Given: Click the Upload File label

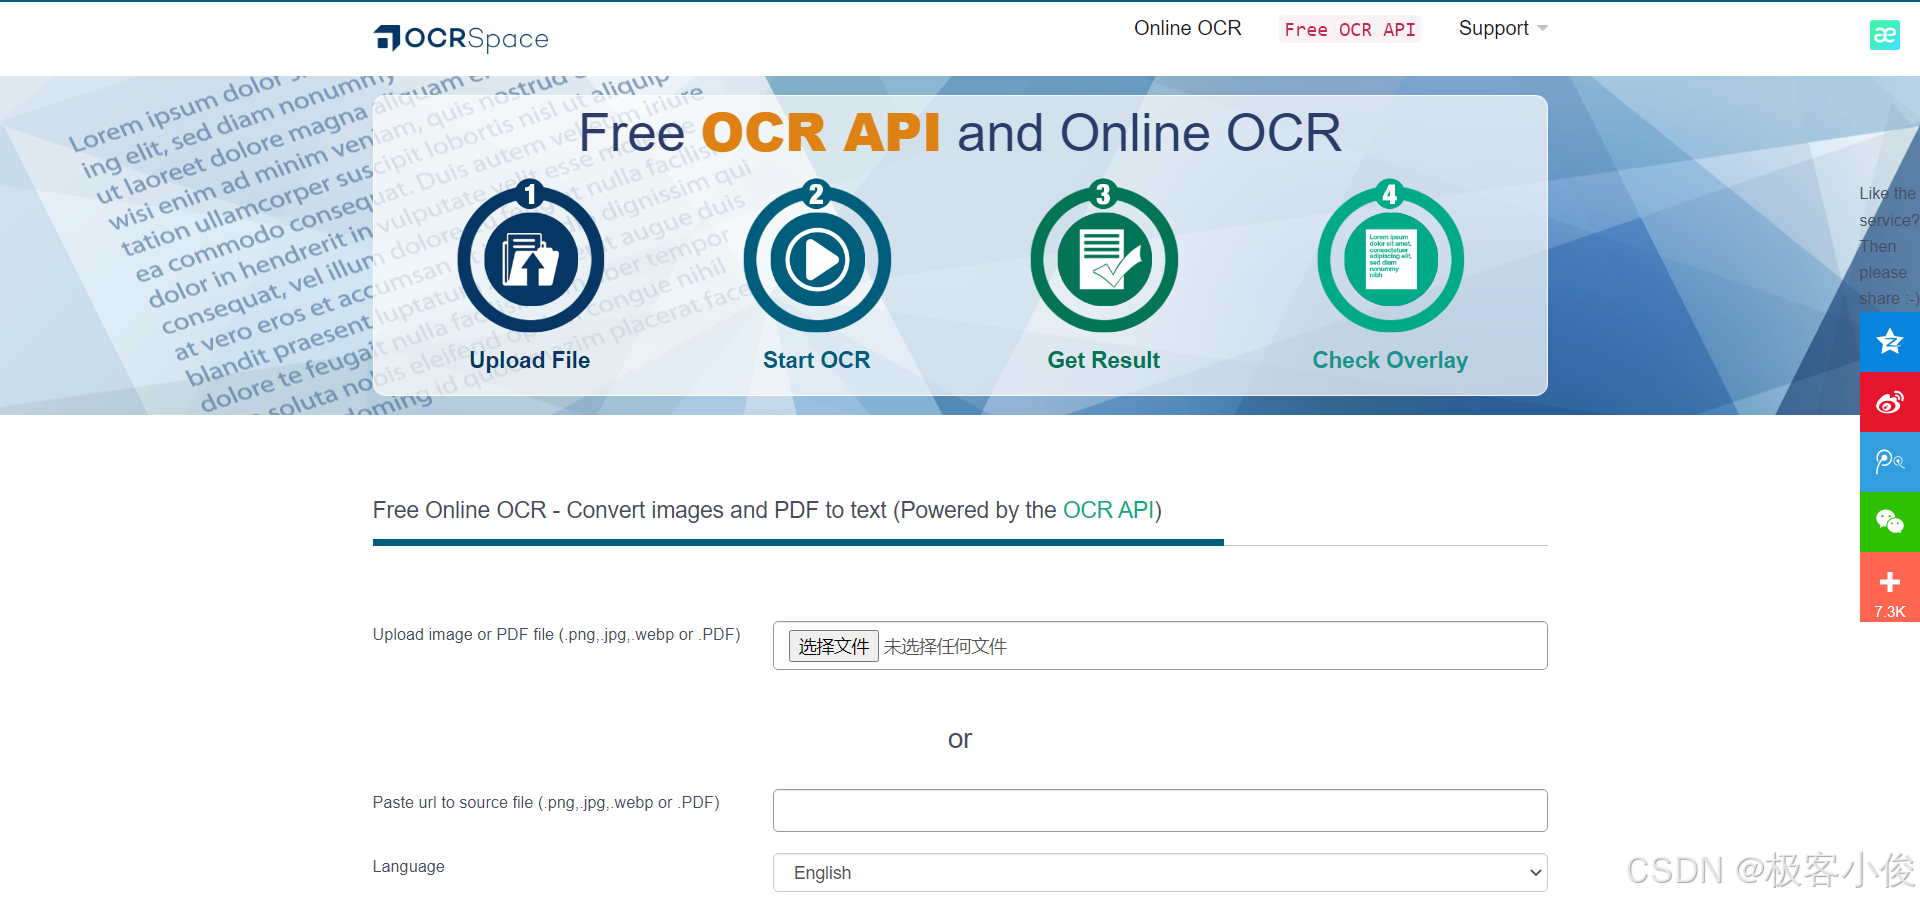Looking at the screenshot, I should click(530, 360).
